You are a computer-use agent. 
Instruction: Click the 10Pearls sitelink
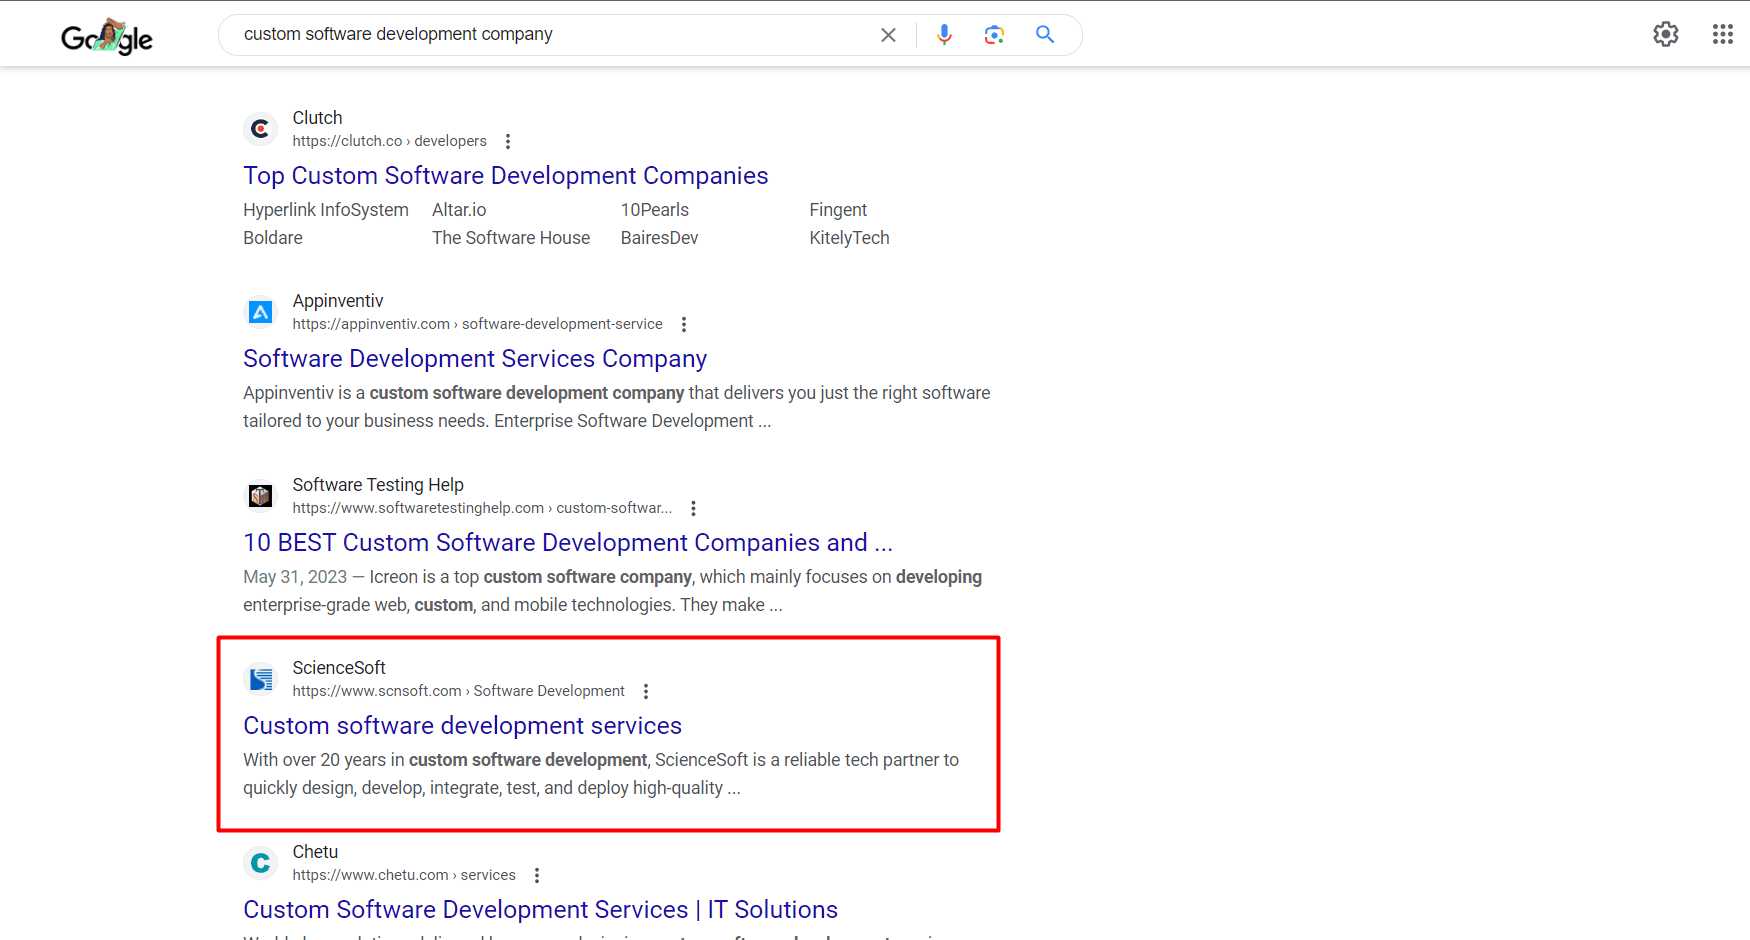coord(655,210)
